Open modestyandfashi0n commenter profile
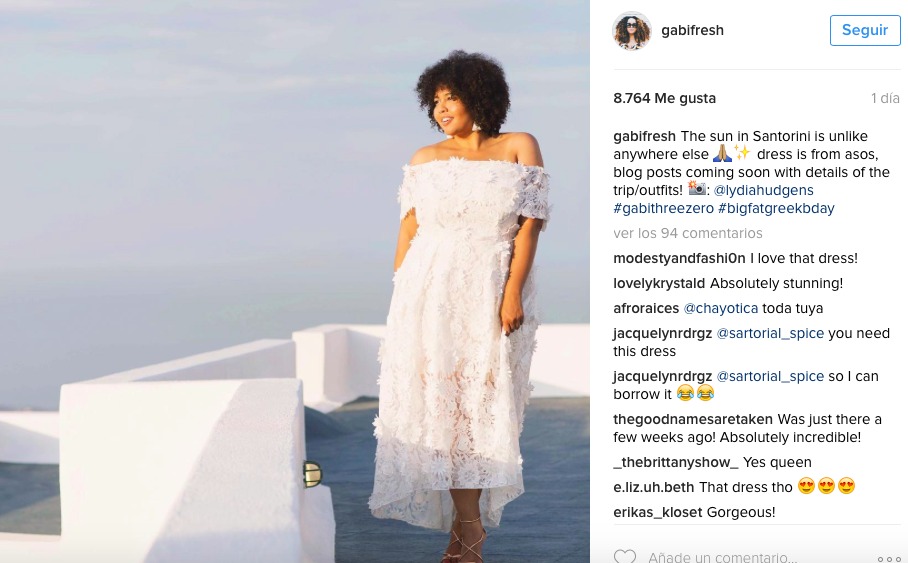The image size is (908, 563). (679, 258)
